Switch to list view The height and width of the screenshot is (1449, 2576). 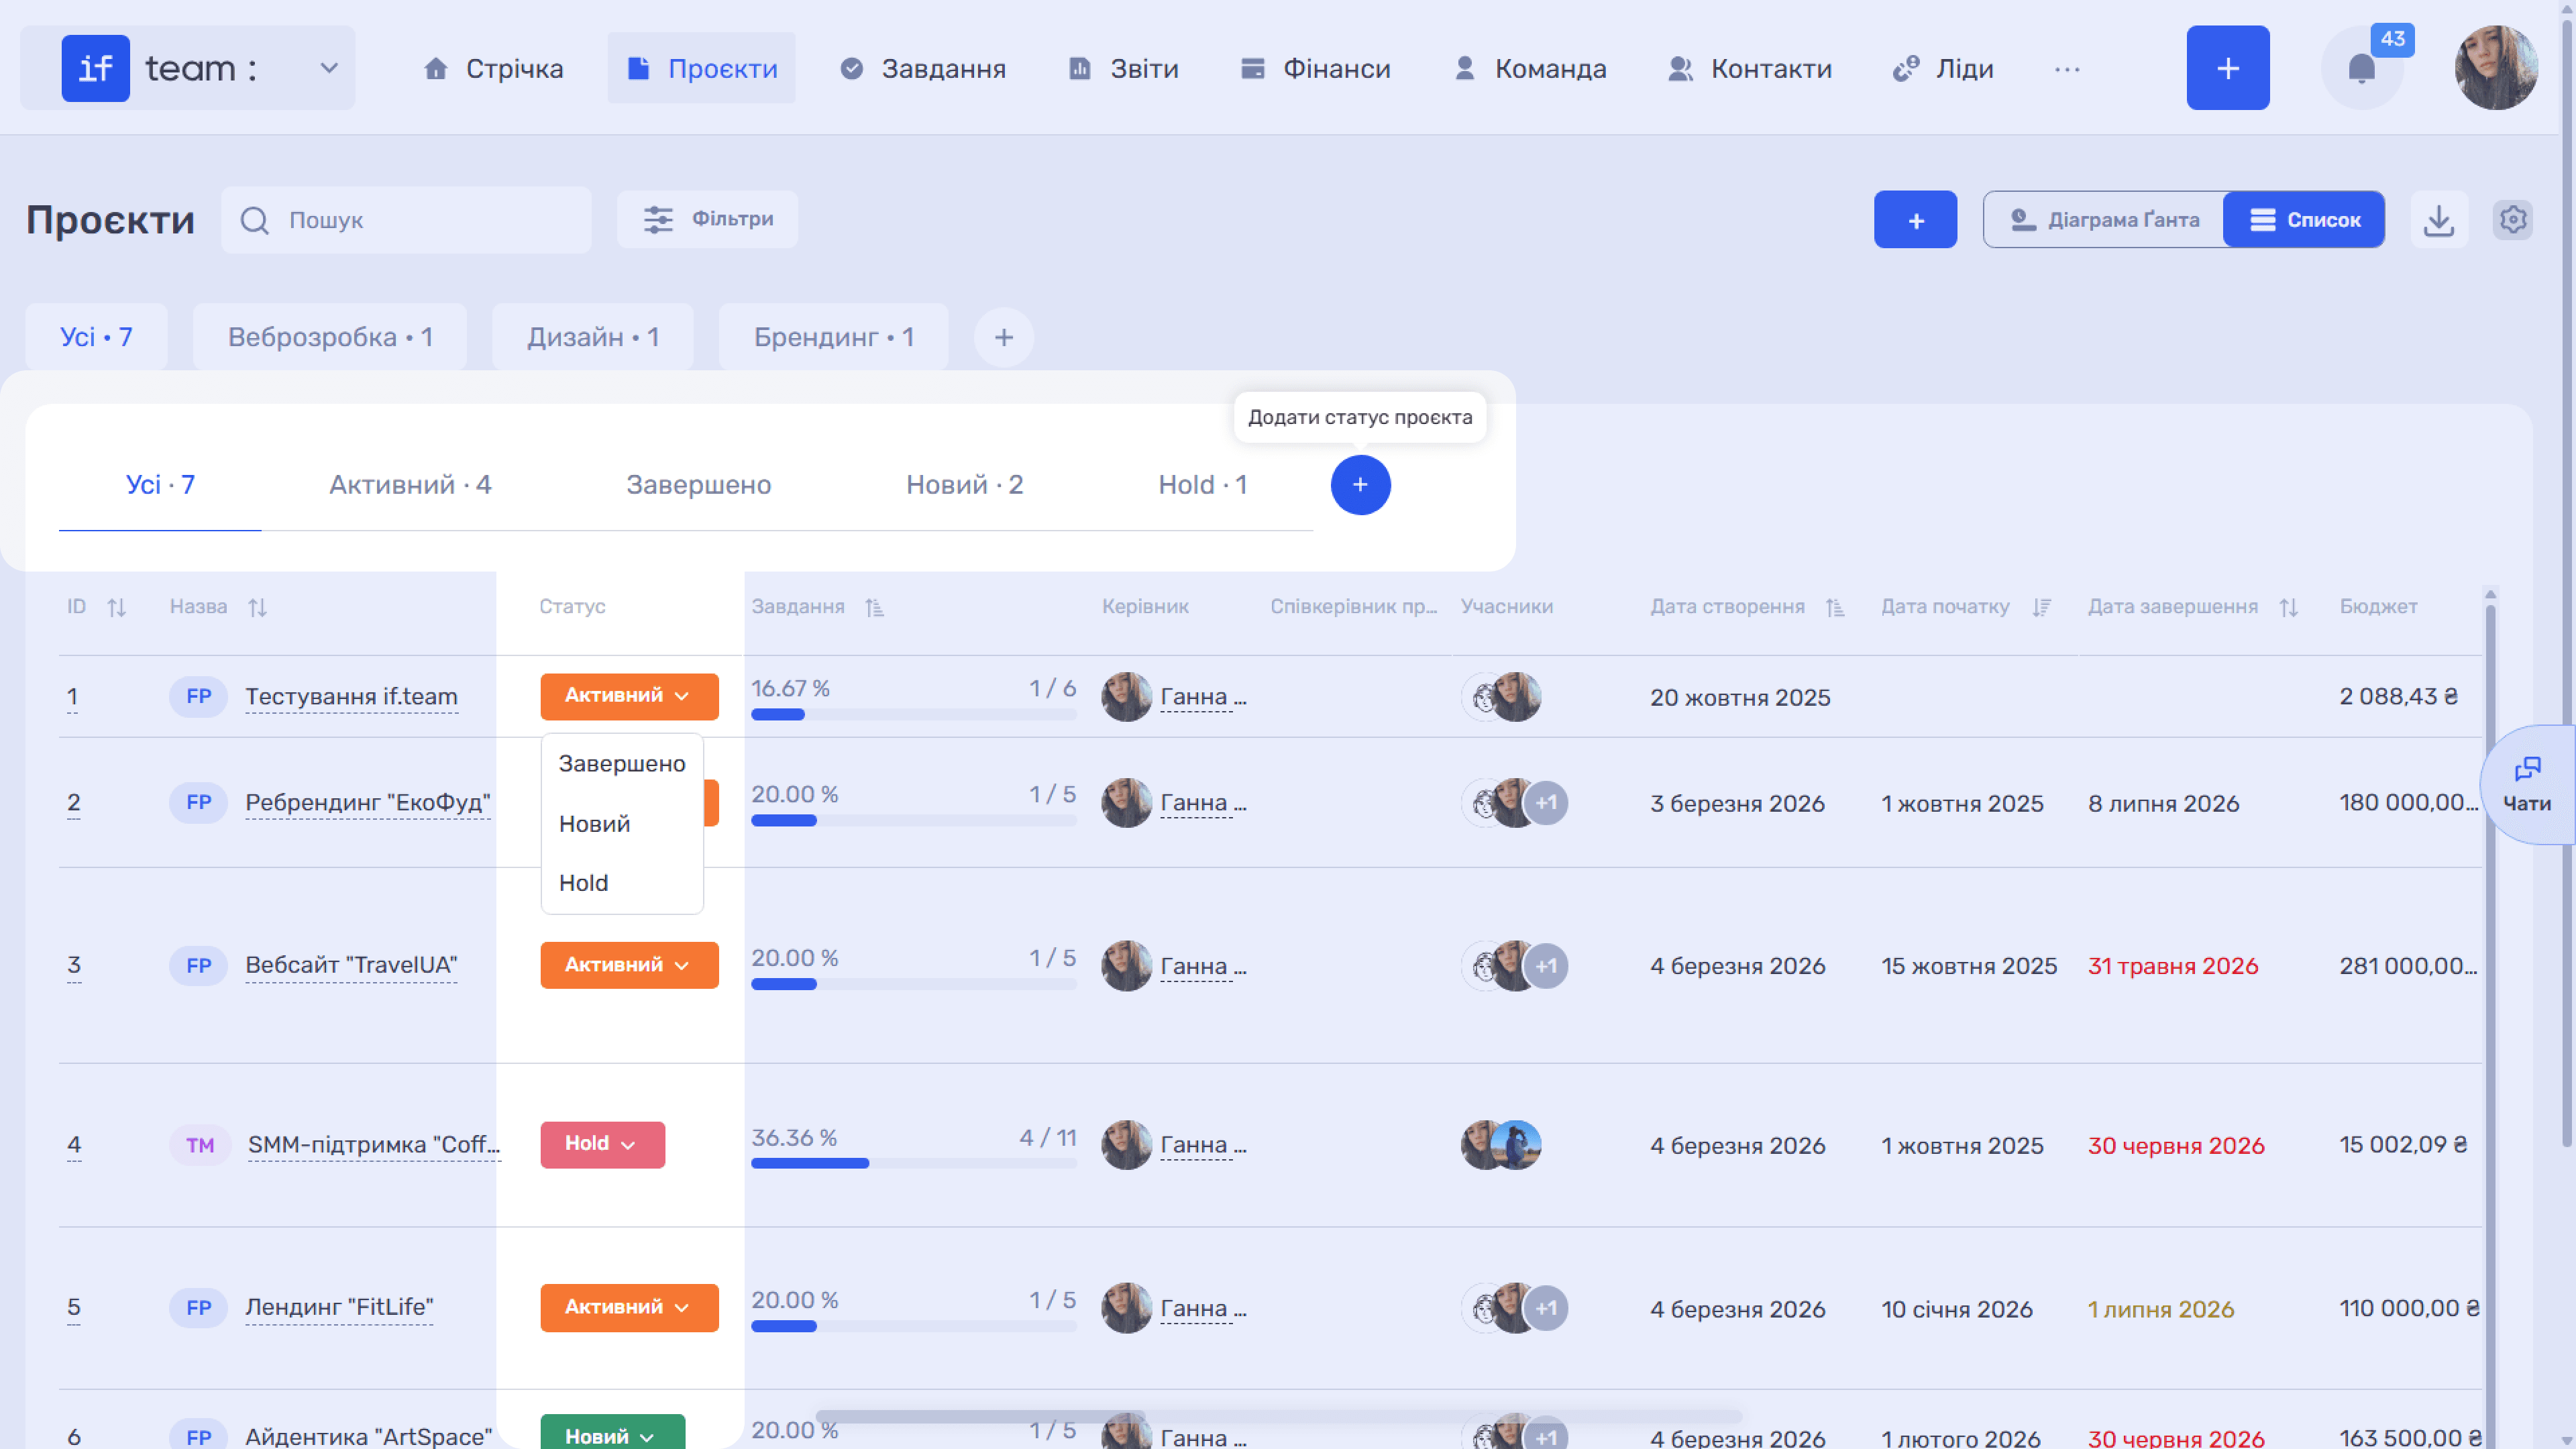click(2304, 220)
